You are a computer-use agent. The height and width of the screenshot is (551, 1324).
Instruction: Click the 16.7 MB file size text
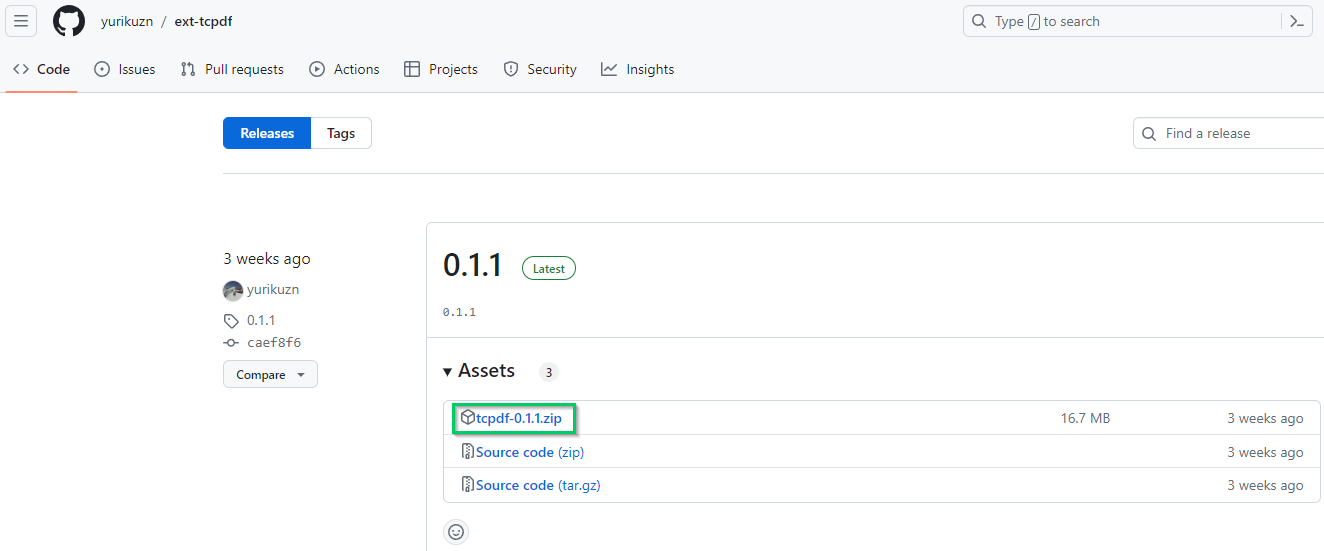pos(1085,418)
